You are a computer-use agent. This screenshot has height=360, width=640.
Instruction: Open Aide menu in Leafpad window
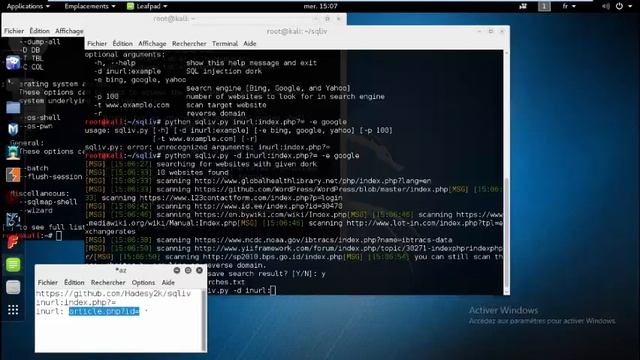tap(168, 282)
